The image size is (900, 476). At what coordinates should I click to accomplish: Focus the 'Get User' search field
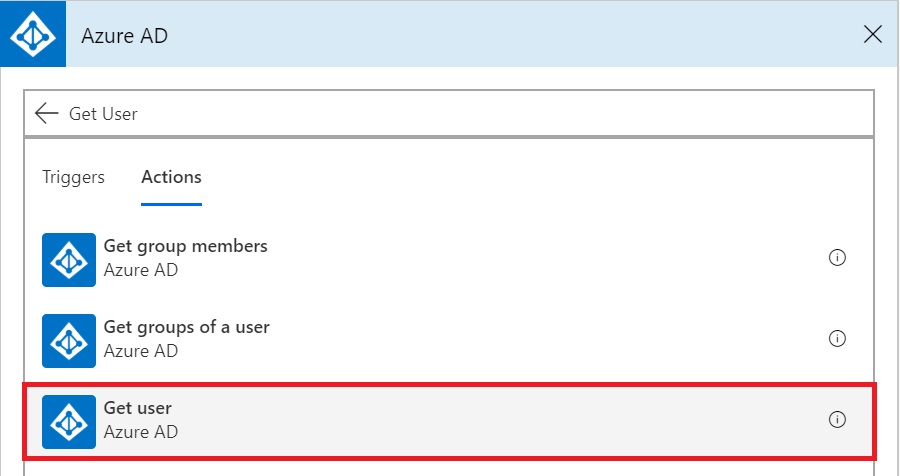click(x=449, y=114)
